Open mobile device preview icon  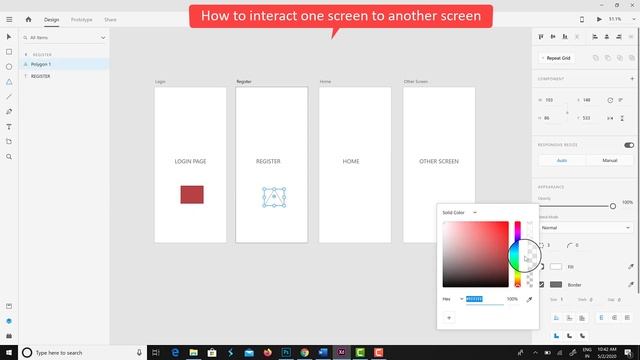pos(582,19)
